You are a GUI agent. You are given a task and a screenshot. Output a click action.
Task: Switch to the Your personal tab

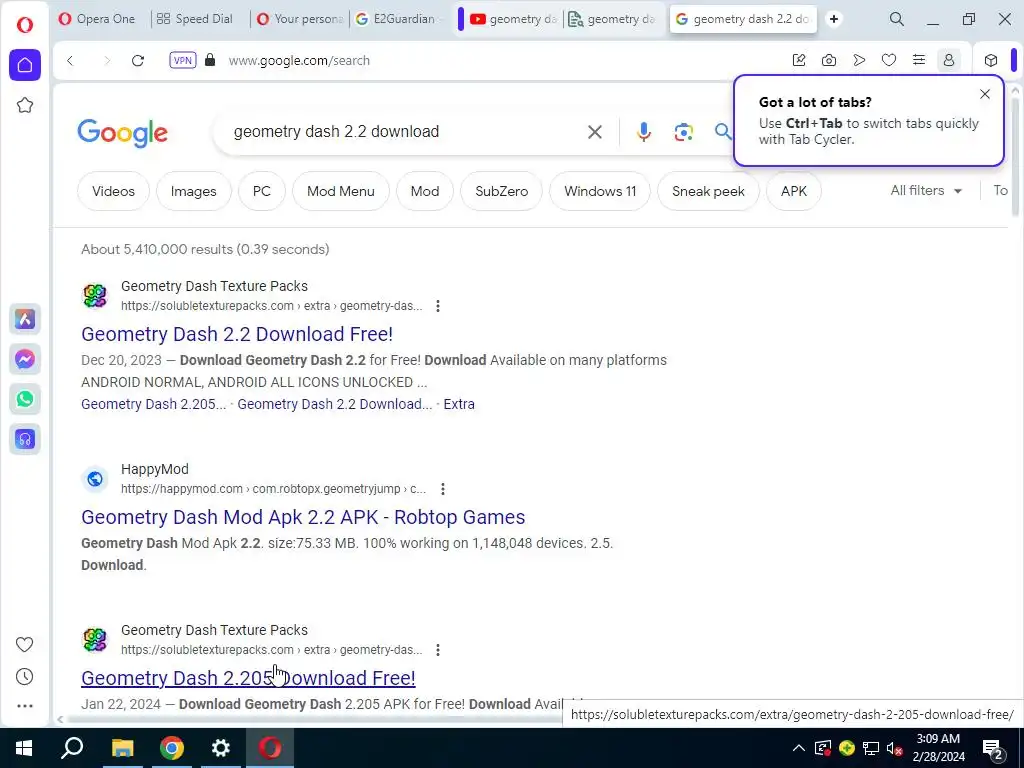300,19
